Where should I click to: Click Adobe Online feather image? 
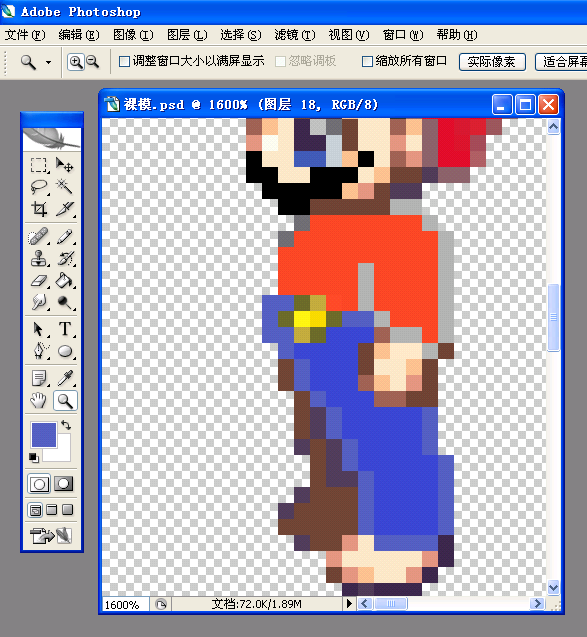tap(52, 139)
